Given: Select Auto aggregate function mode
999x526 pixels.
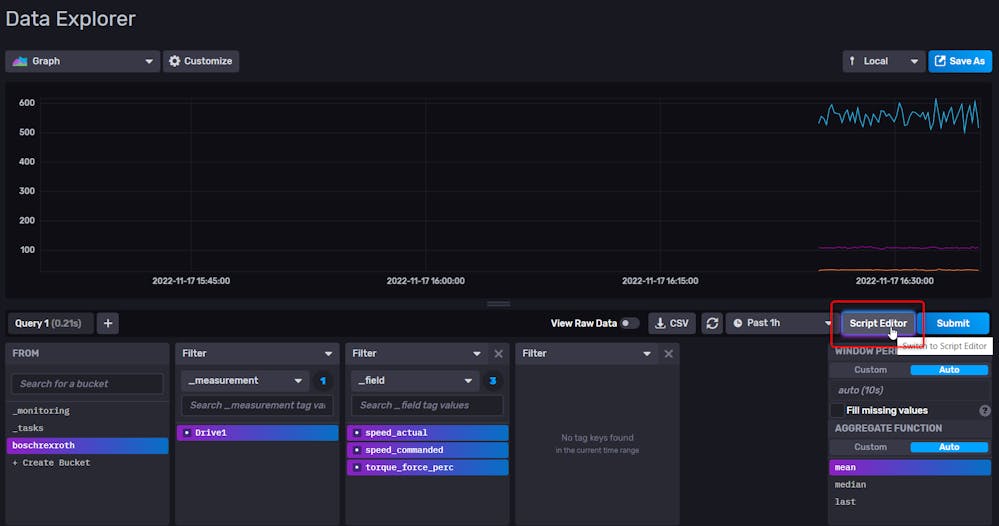Looking at the screenshot, I should (x=949, y=447).
